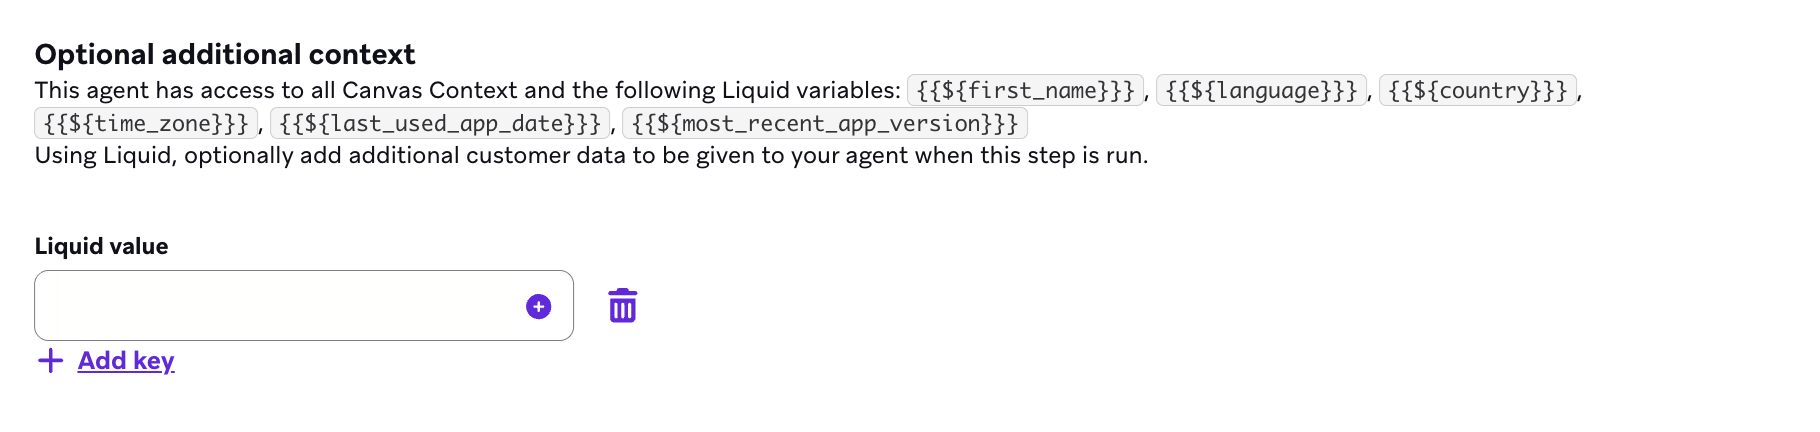This screenshot has height=432, width=1820.
Task: Select the {{${country}}} variable chip
Action: (x=1477, y=91)
